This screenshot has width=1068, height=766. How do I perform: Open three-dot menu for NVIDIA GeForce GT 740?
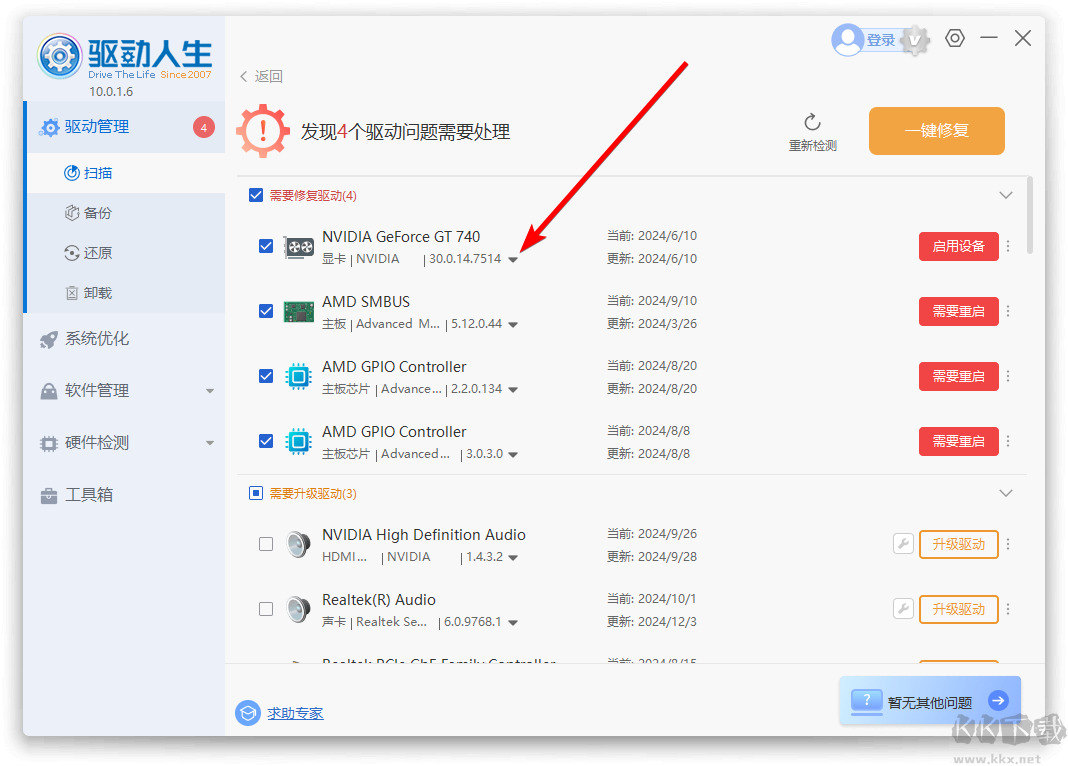coord(1008,246)
